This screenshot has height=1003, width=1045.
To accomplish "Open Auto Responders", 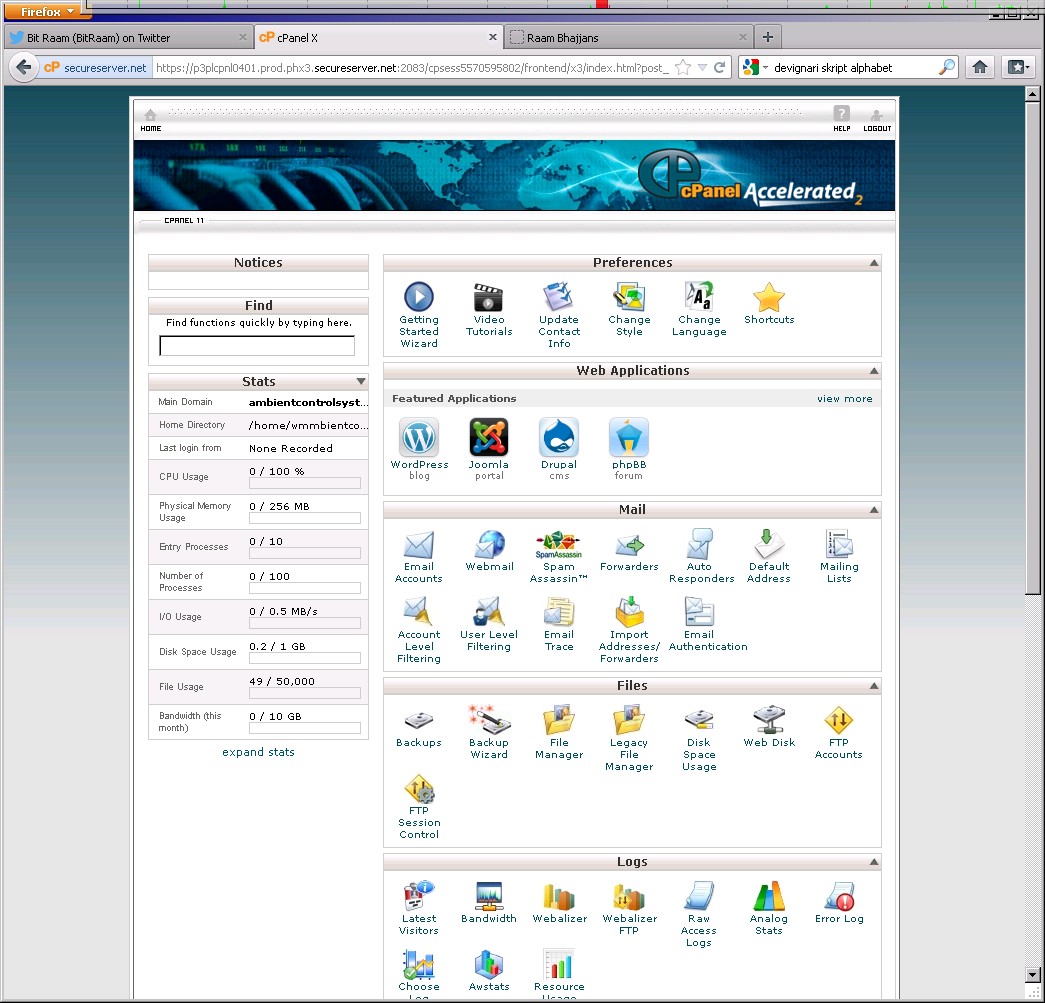I will 701,556.
